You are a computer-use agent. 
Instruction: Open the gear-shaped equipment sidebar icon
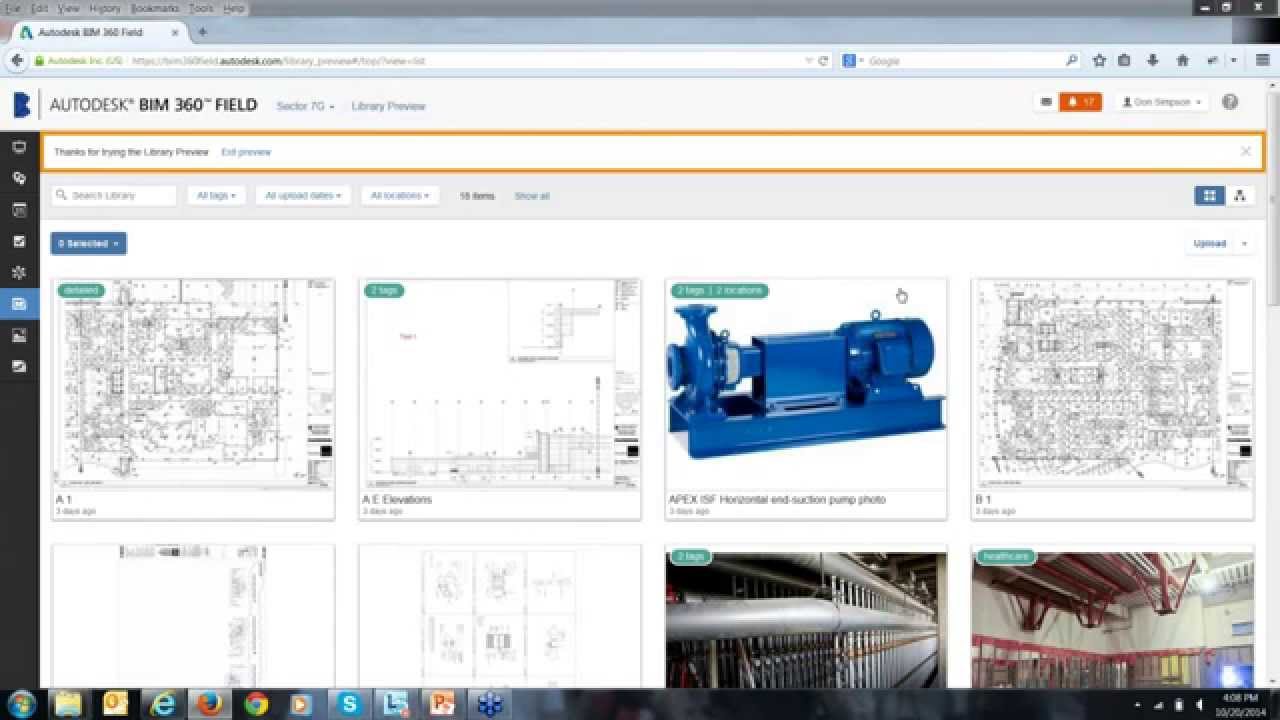19,272
